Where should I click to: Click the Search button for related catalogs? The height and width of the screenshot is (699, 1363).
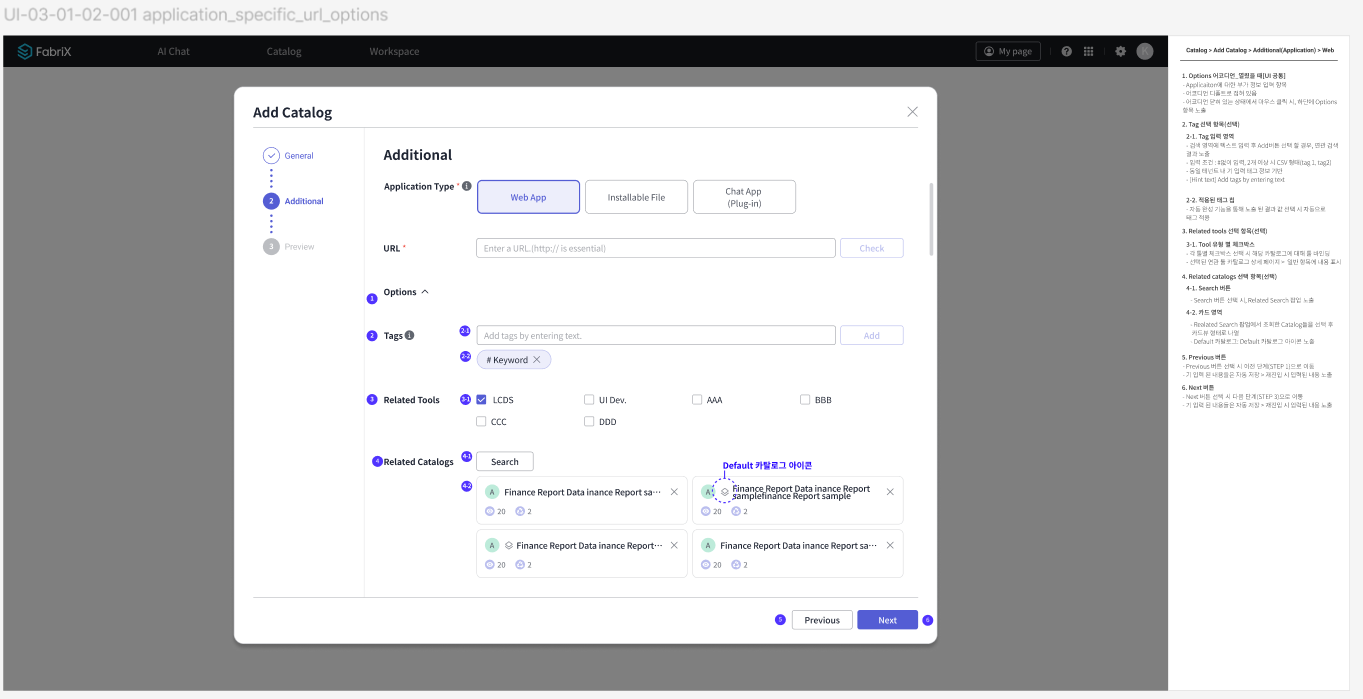[505, 461]
